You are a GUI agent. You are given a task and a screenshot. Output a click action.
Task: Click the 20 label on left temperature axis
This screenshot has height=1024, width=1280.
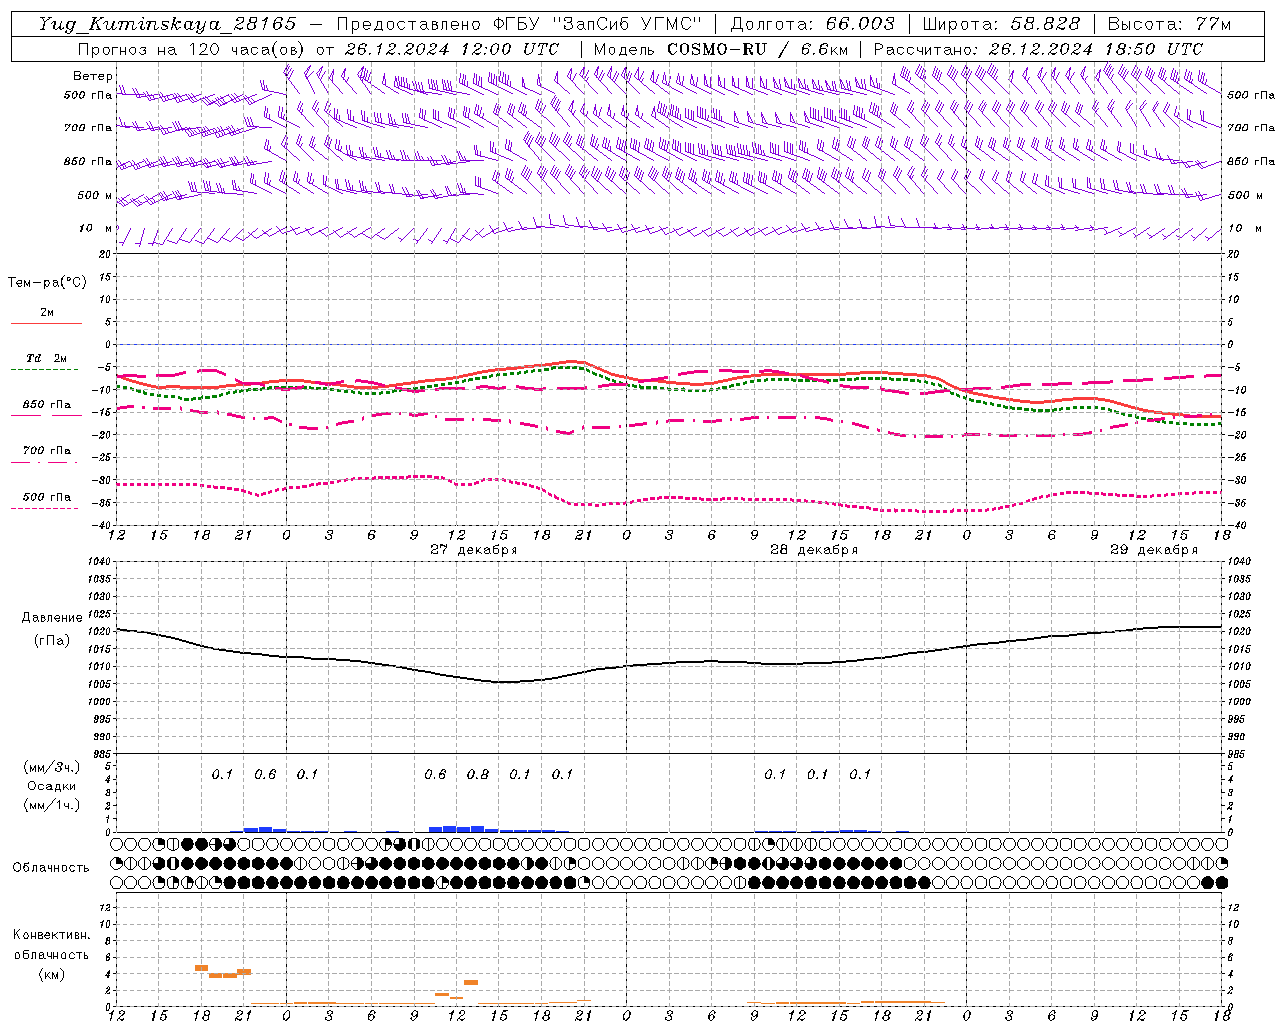point(105,254)
